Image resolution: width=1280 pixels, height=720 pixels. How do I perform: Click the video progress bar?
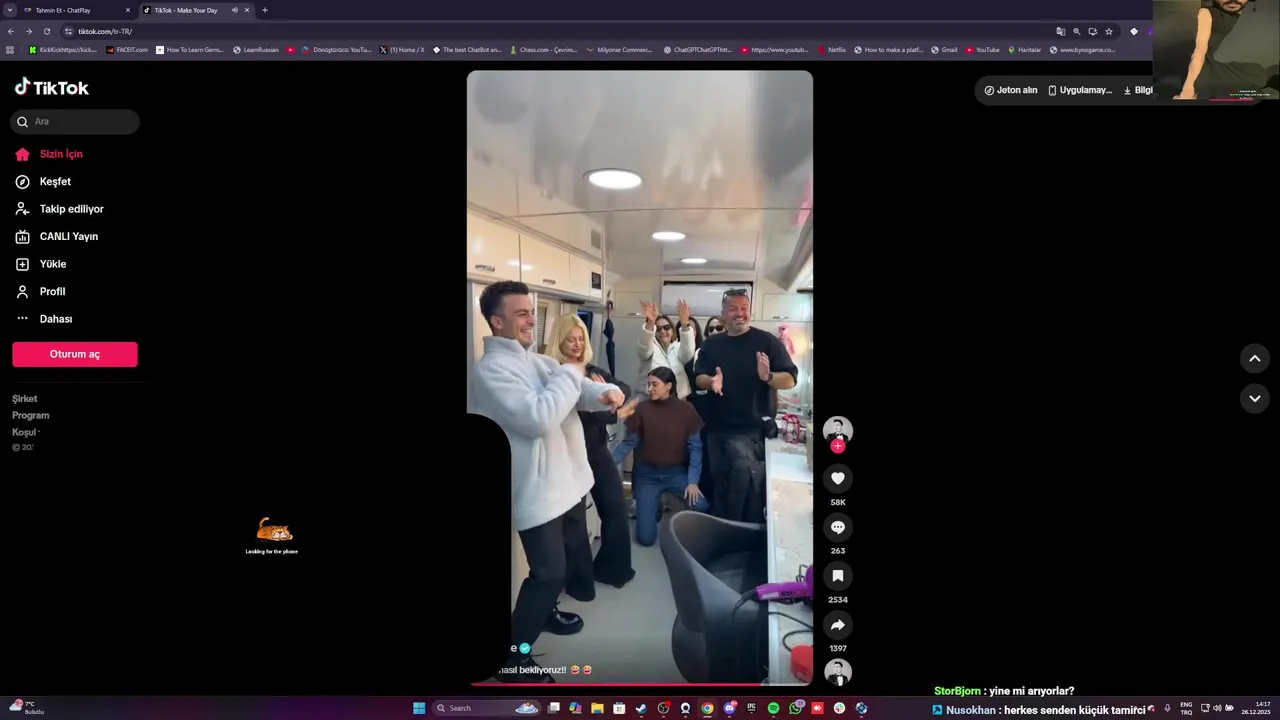tap(640, 685)
